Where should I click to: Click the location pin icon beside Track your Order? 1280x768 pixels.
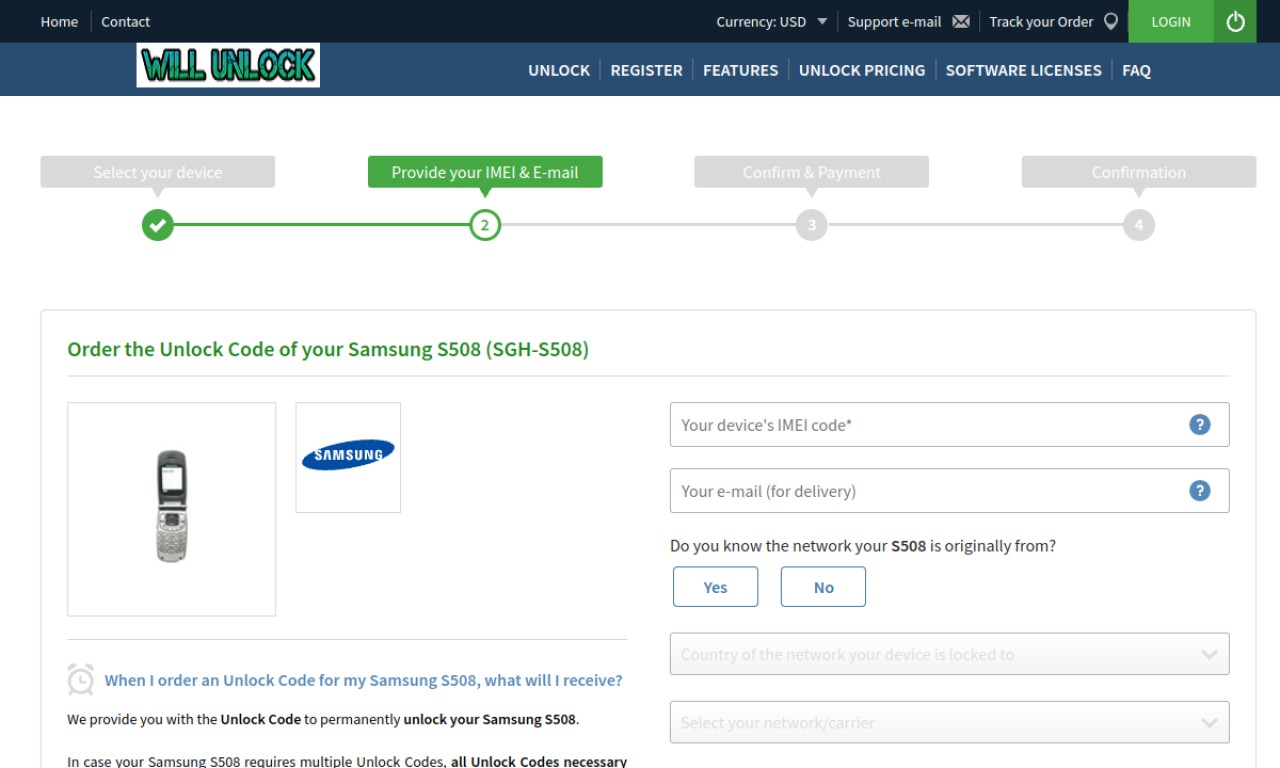pyautogui.click(x=1111, y=21)
